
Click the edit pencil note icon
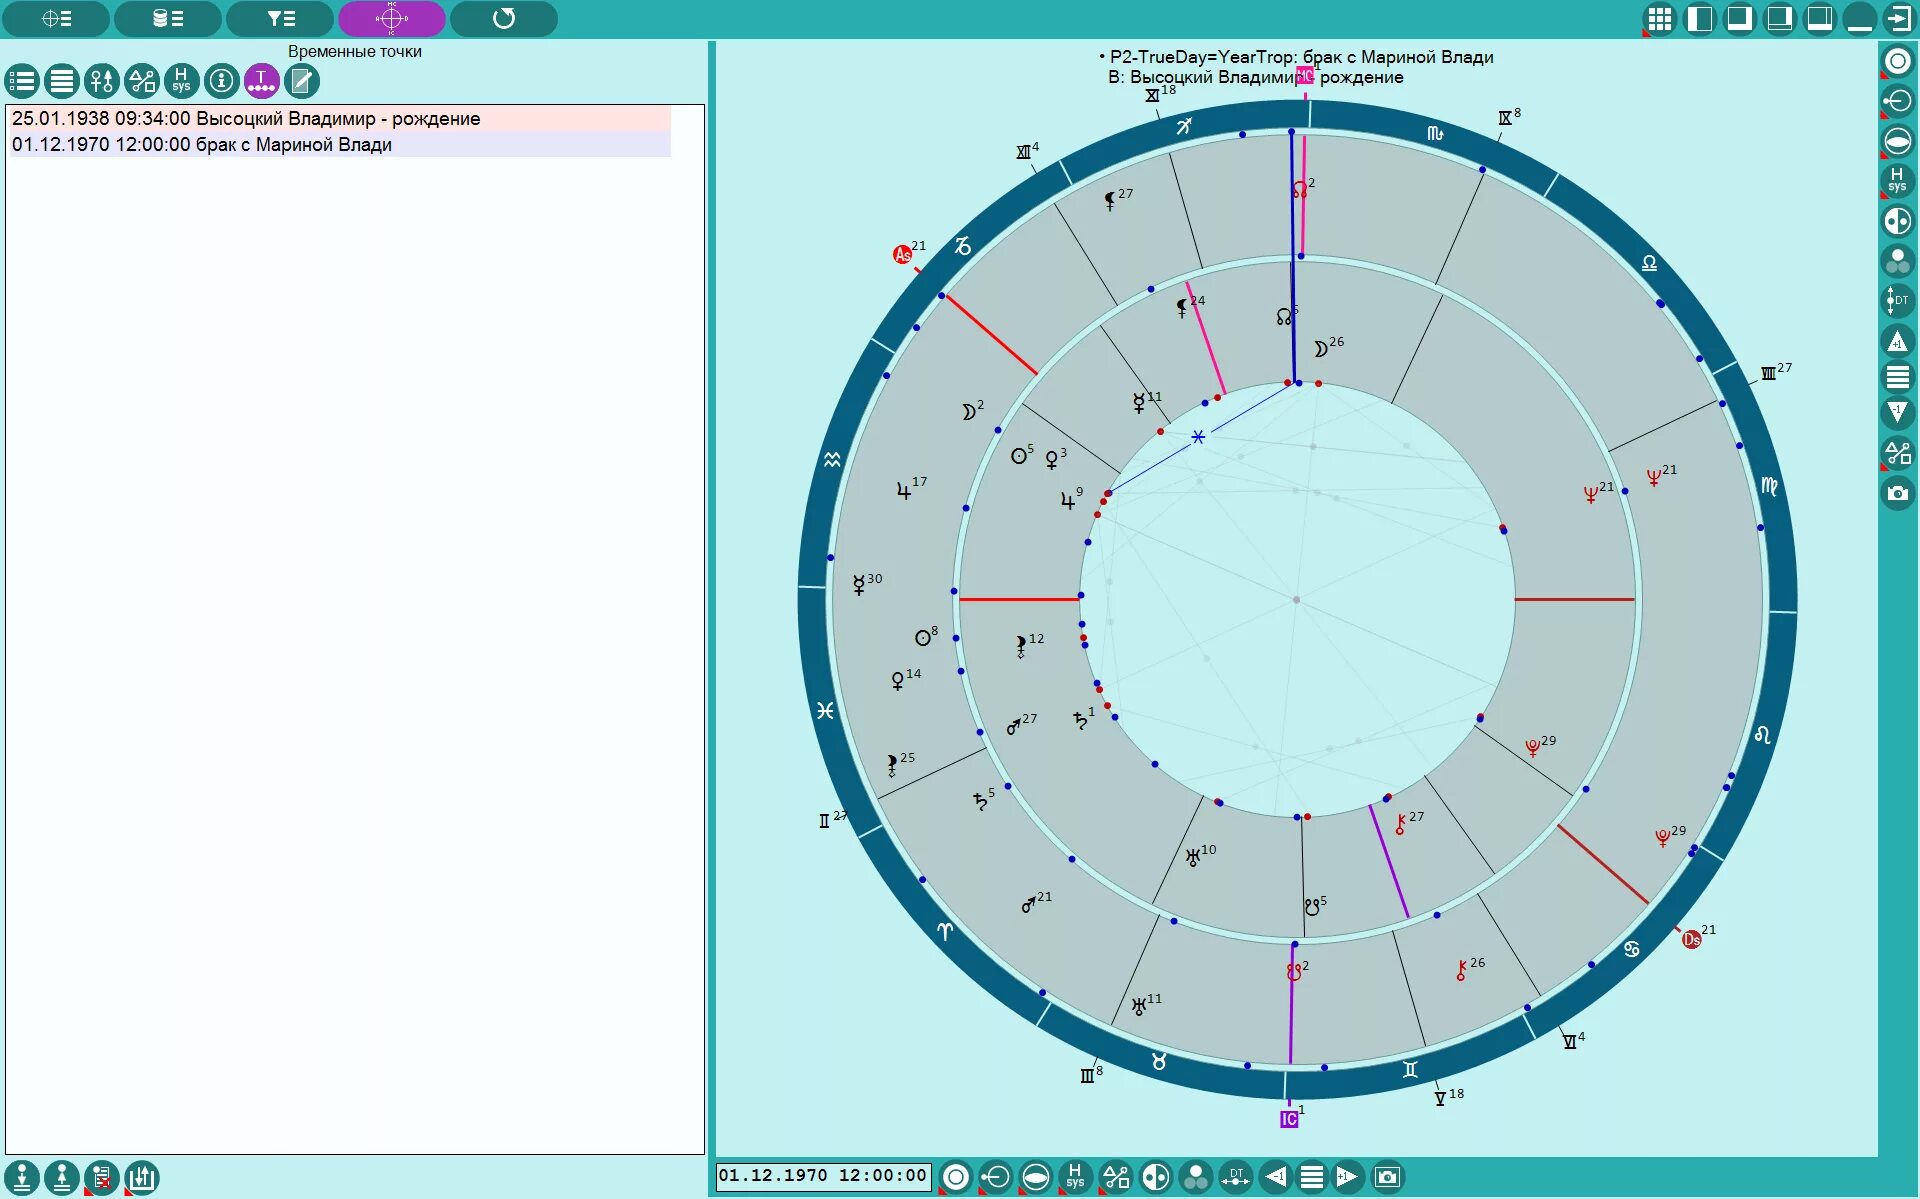pyautogui.click(x=301, y=81)
